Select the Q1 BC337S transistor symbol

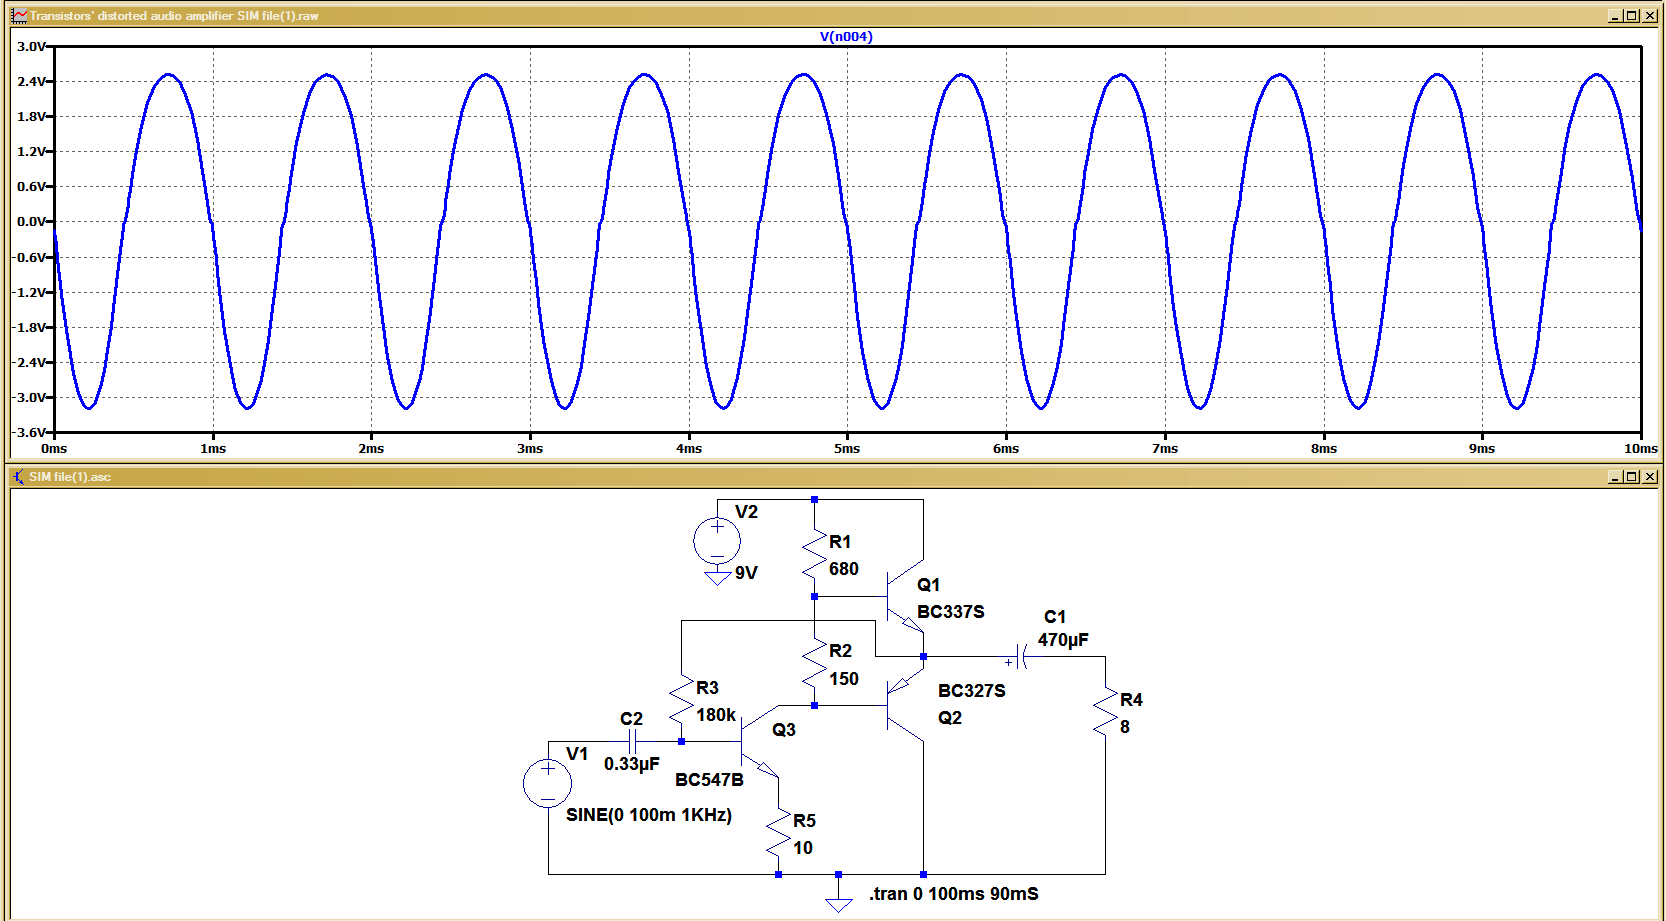(x=903, y=597)
